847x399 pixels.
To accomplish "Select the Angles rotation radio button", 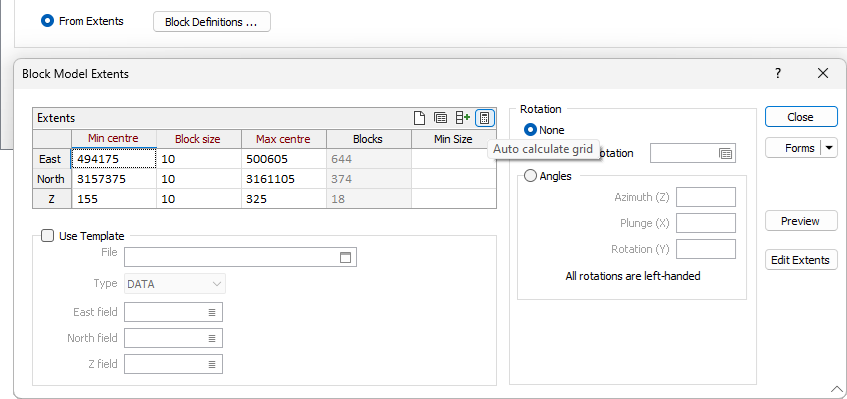I will [x=530, y=176].
